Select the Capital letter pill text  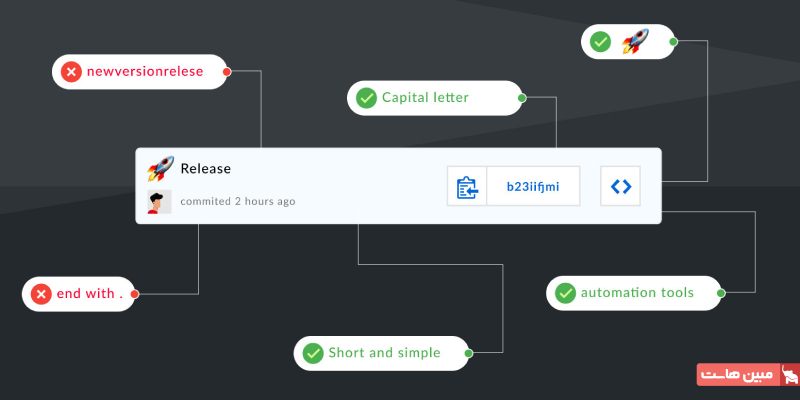click(425, 98)
